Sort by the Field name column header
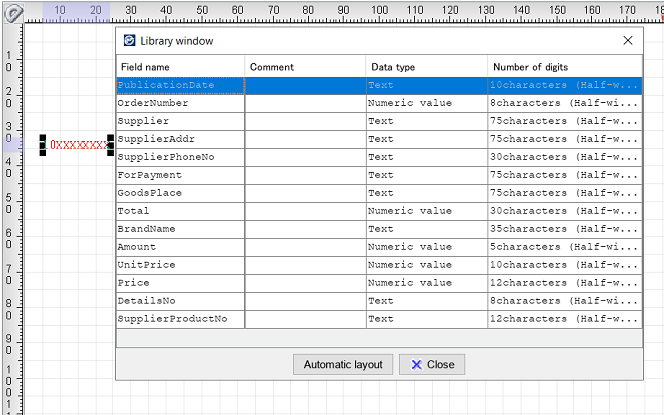 [x=180, y=67]
